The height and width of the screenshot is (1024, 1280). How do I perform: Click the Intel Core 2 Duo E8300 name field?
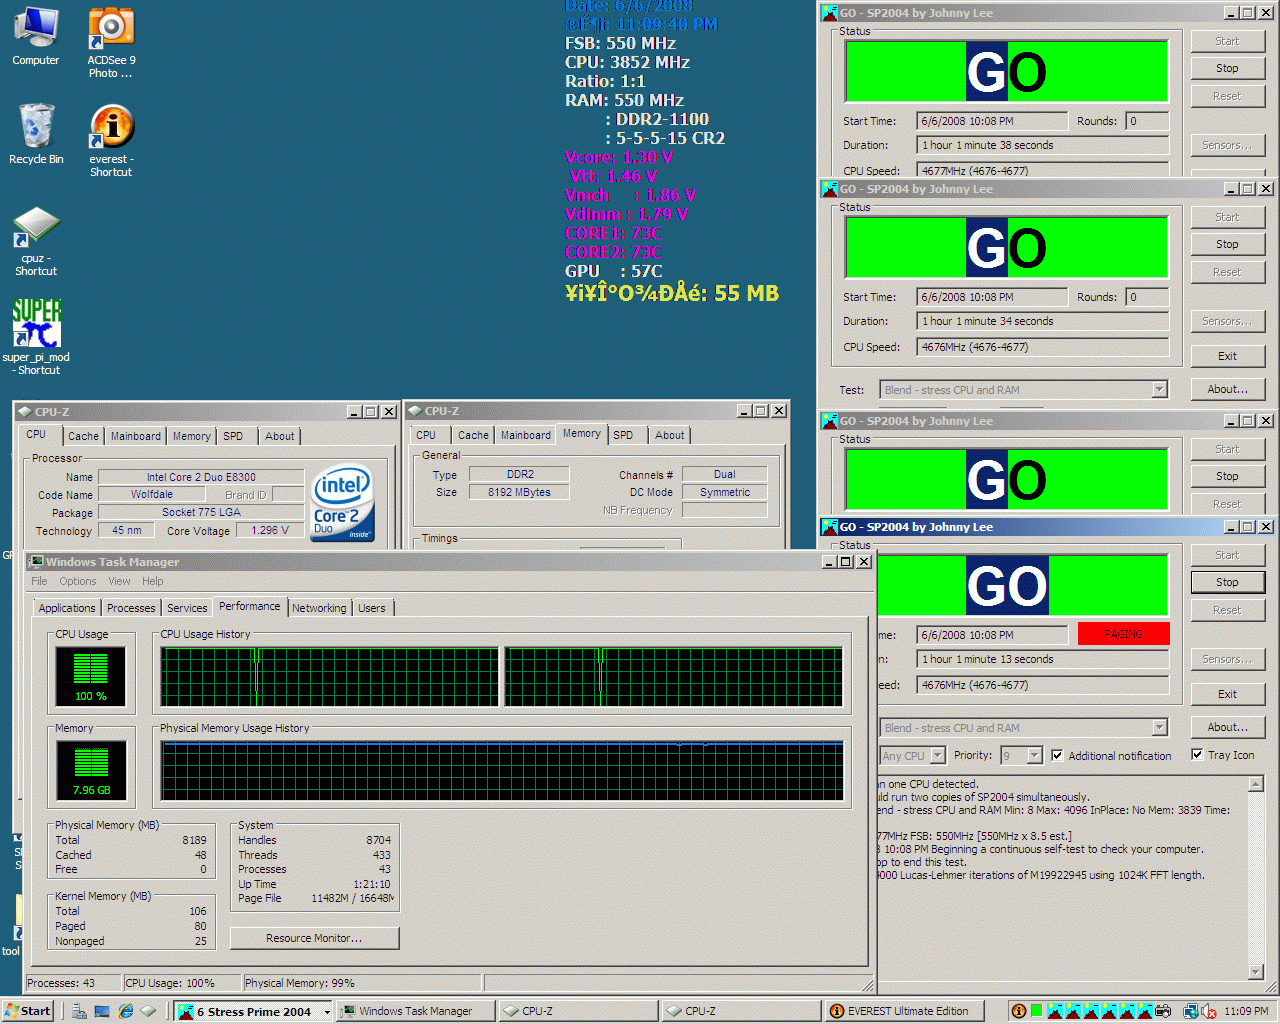[x=201, y=477]
